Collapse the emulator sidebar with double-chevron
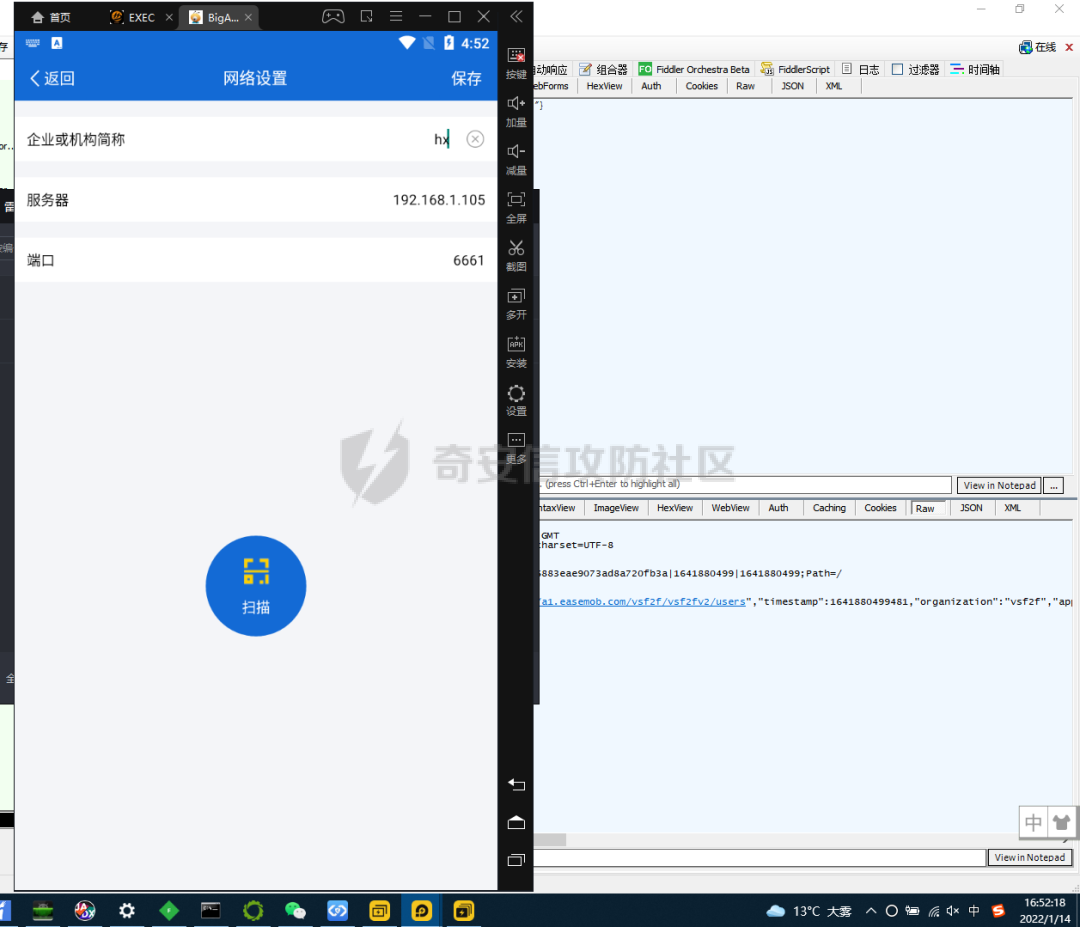 click(x=516, y=17)
